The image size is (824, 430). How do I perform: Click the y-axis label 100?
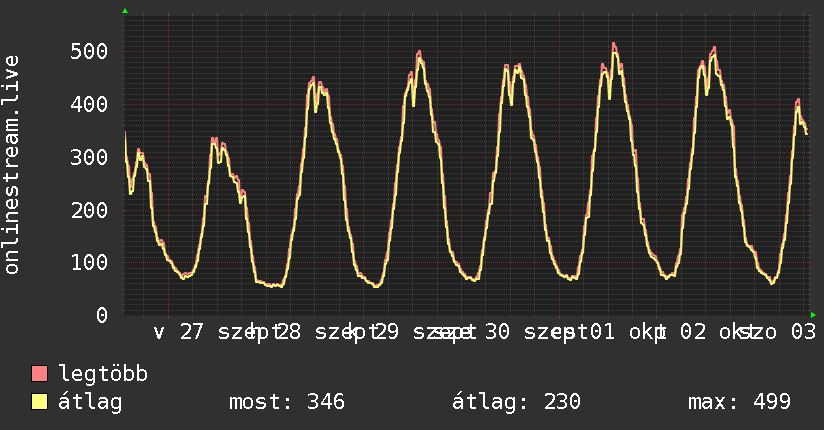point(89,262)
